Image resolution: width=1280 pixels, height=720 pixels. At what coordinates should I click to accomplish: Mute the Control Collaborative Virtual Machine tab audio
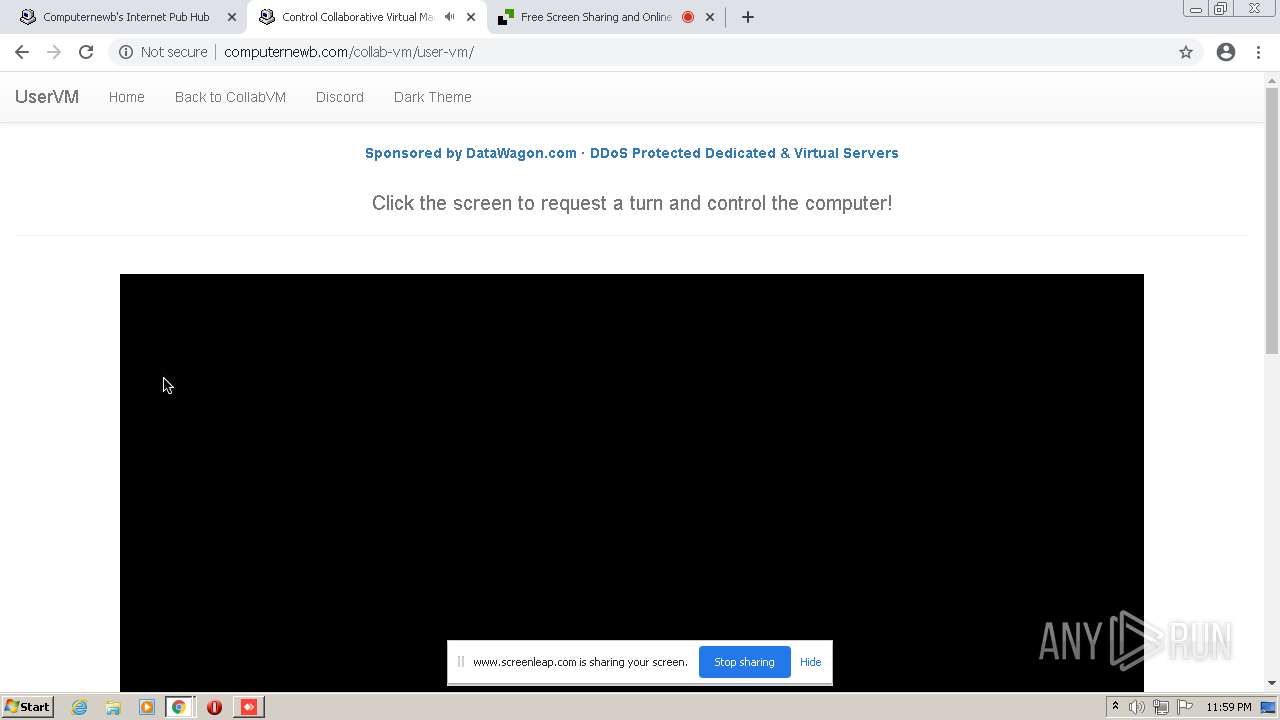pos(449,17)
